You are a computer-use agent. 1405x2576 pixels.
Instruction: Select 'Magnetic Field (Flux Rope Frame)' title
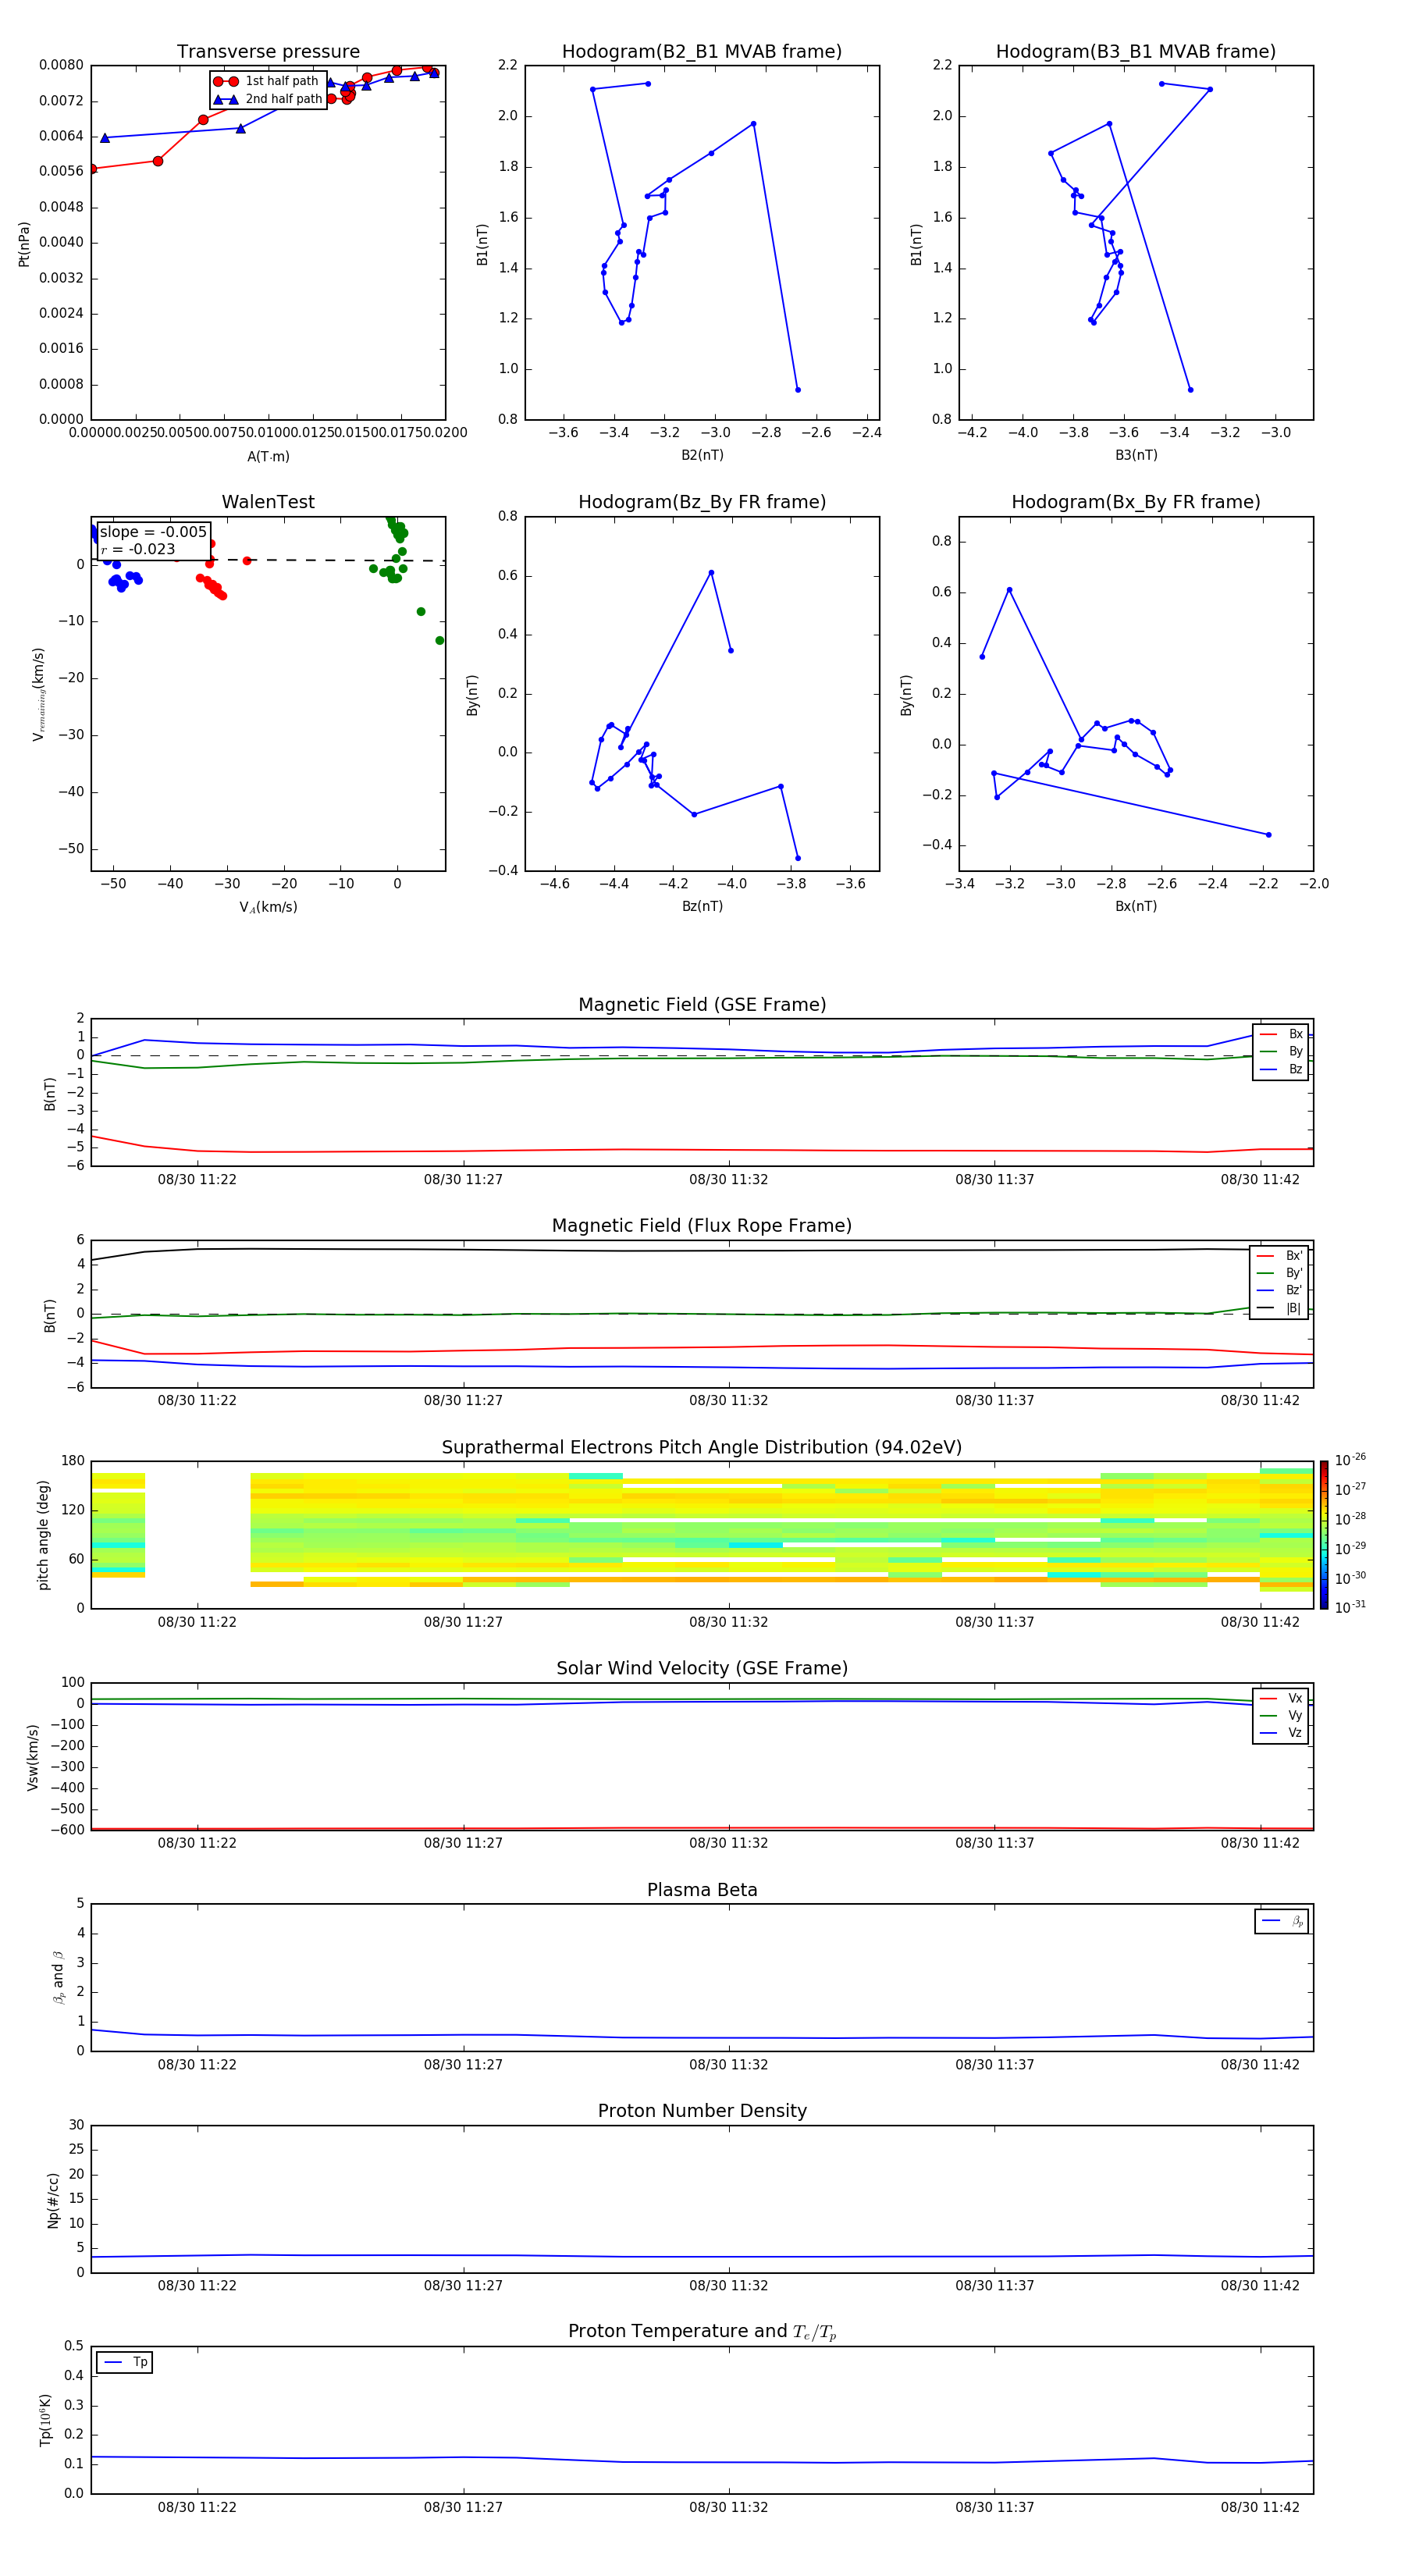pyautogui.click(x=702, y=1226)
